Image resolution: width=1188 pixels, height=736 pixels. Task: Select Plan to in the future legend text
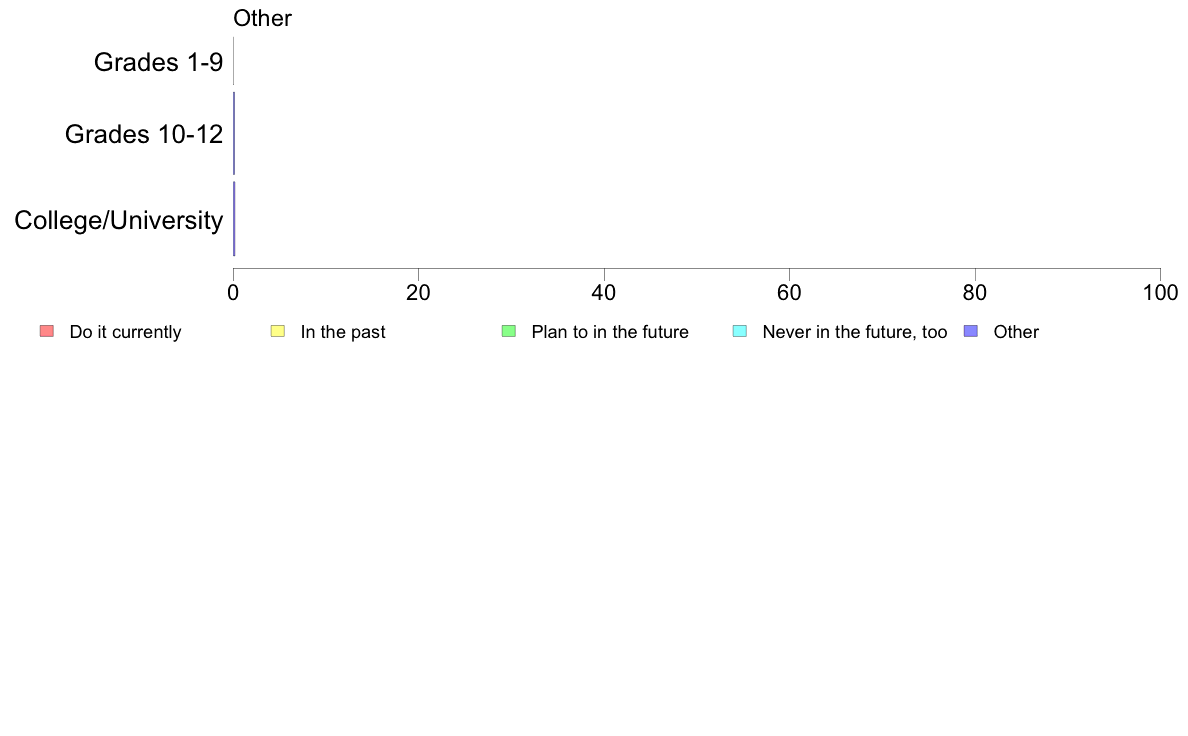pyautogui.click(x=610, y=332)
